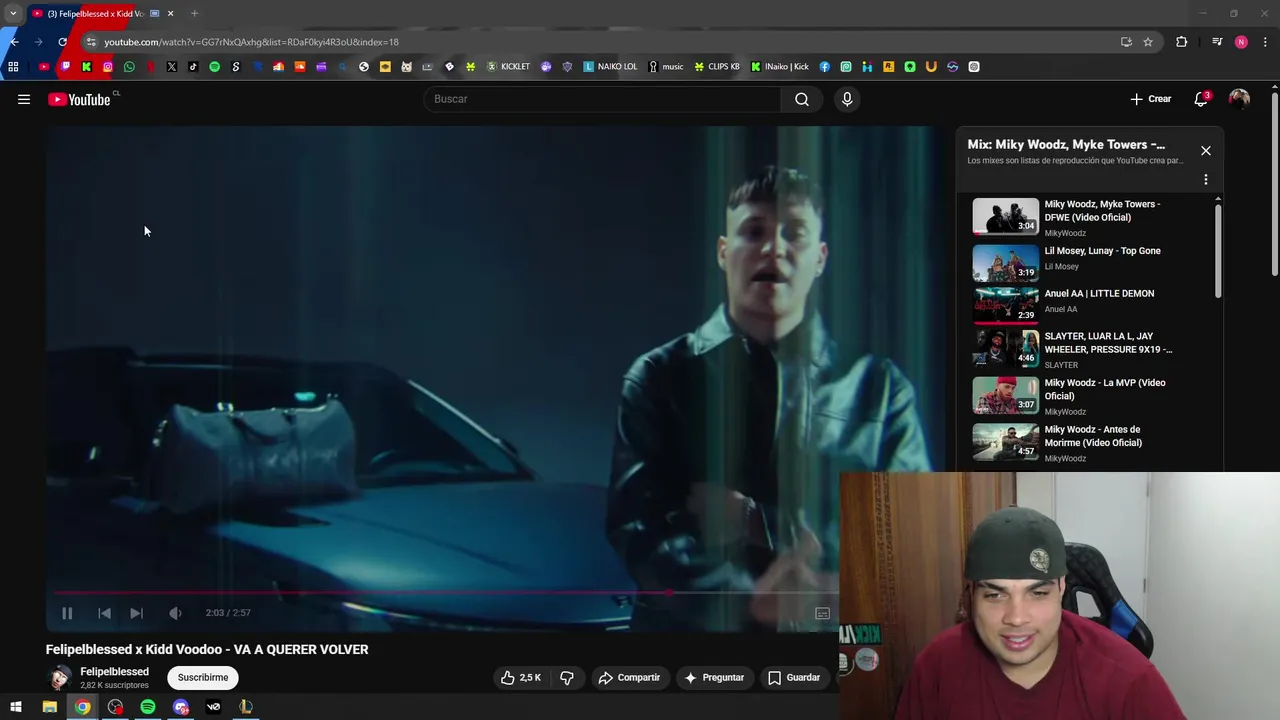Start voice search with the microphone
The height and width of the screenshot is (720, 1280).
pyautogui.click(x=847, y=99)
